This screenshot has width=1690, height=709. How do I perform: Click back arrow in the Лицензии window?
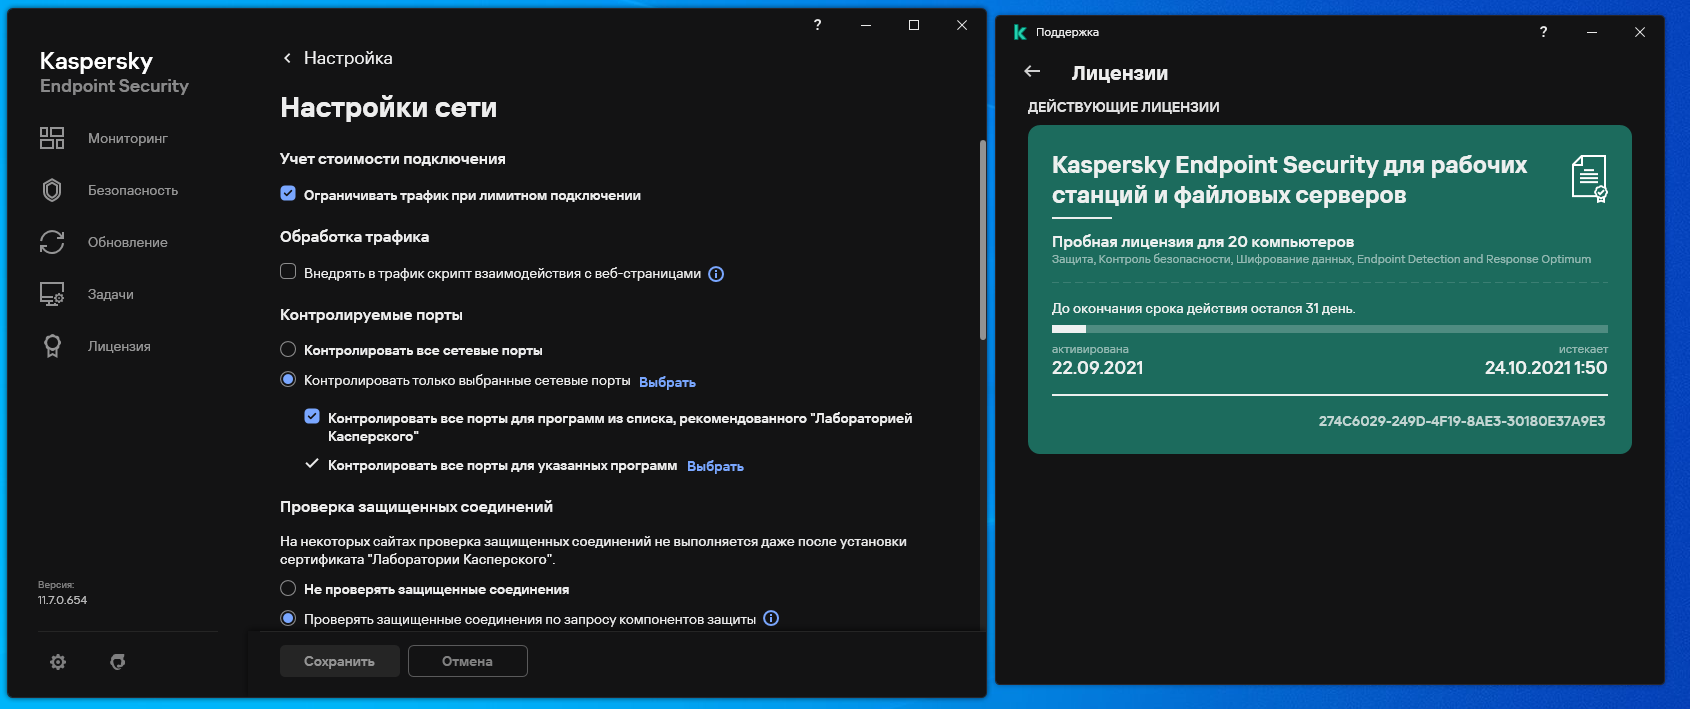coord(1033,71)
